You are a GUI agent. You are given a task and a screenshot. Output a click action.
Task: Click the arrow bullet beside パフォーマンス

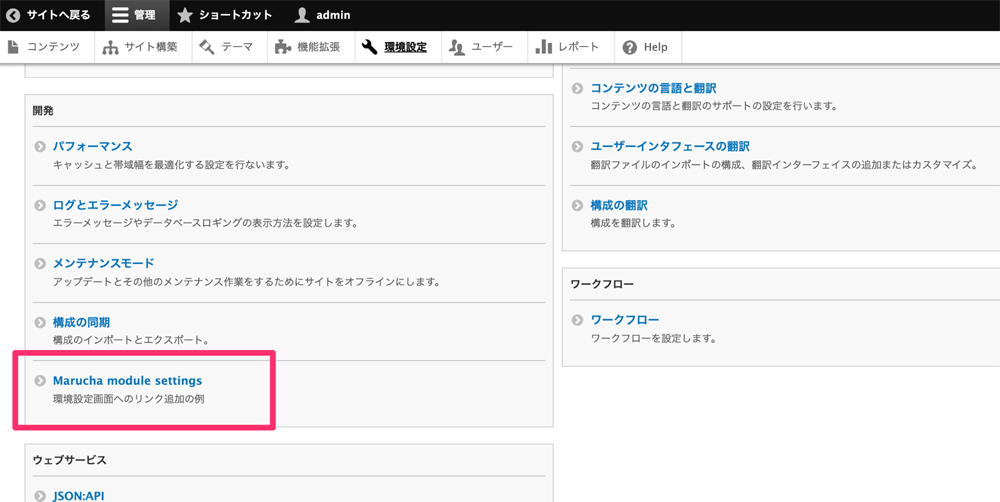coord(40,147)
